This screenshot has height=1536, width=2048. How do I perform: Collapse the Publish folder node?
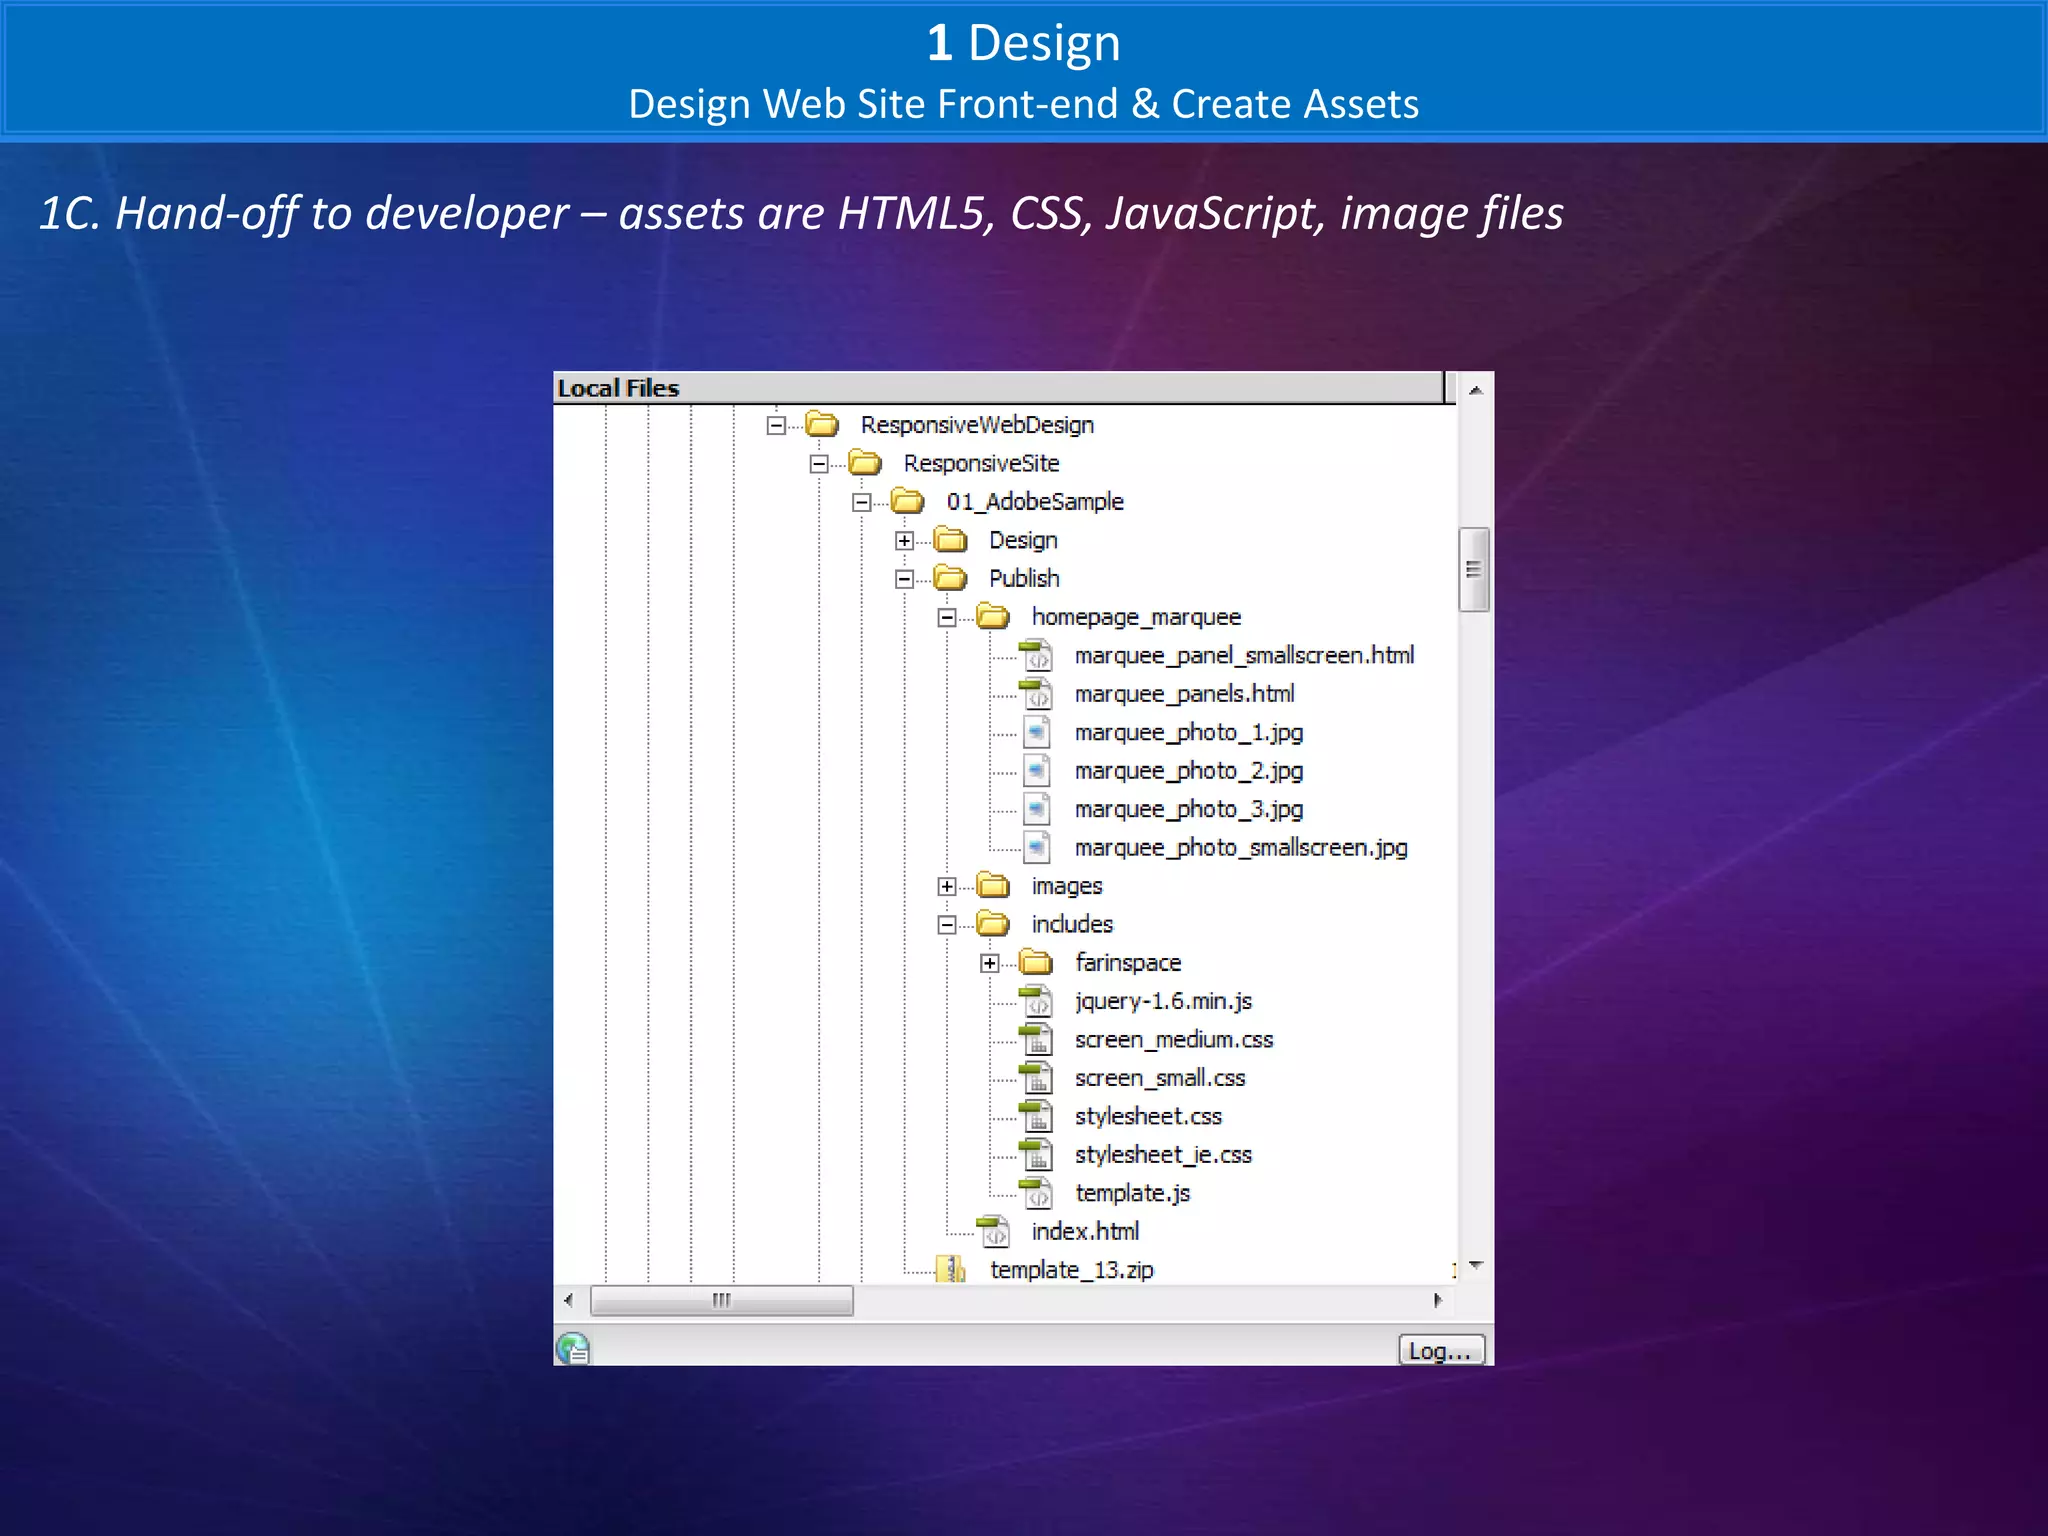pyautogui.click(x=905, y=579)
